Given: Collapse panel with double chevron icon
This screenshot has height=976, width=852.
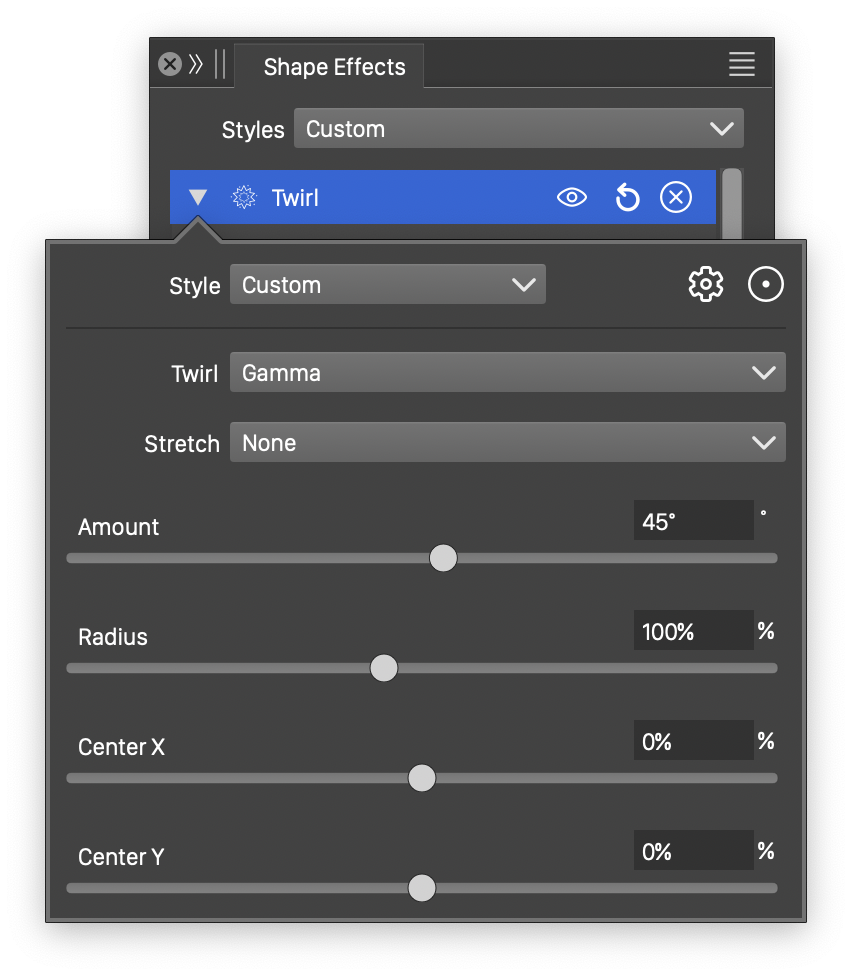Looking at the screenshot, I should 196,65.
